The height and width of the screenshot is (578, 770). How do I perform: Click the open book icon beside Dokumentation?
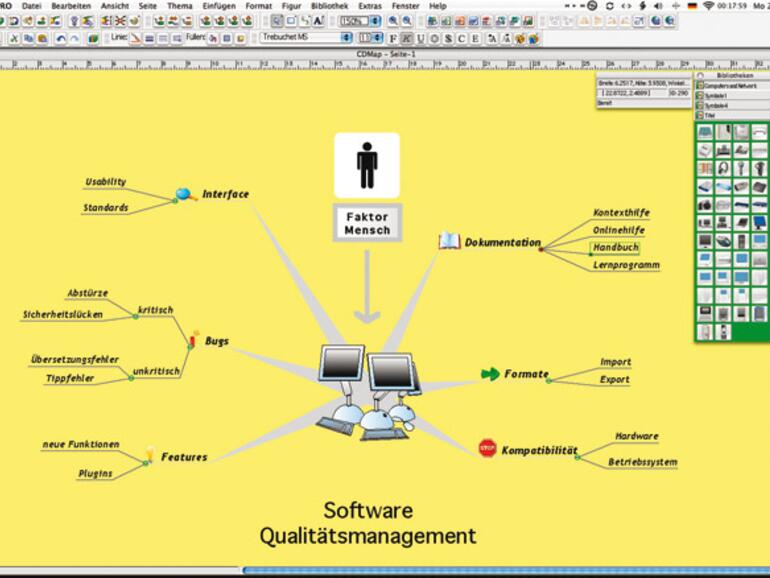tap(449, 241)
